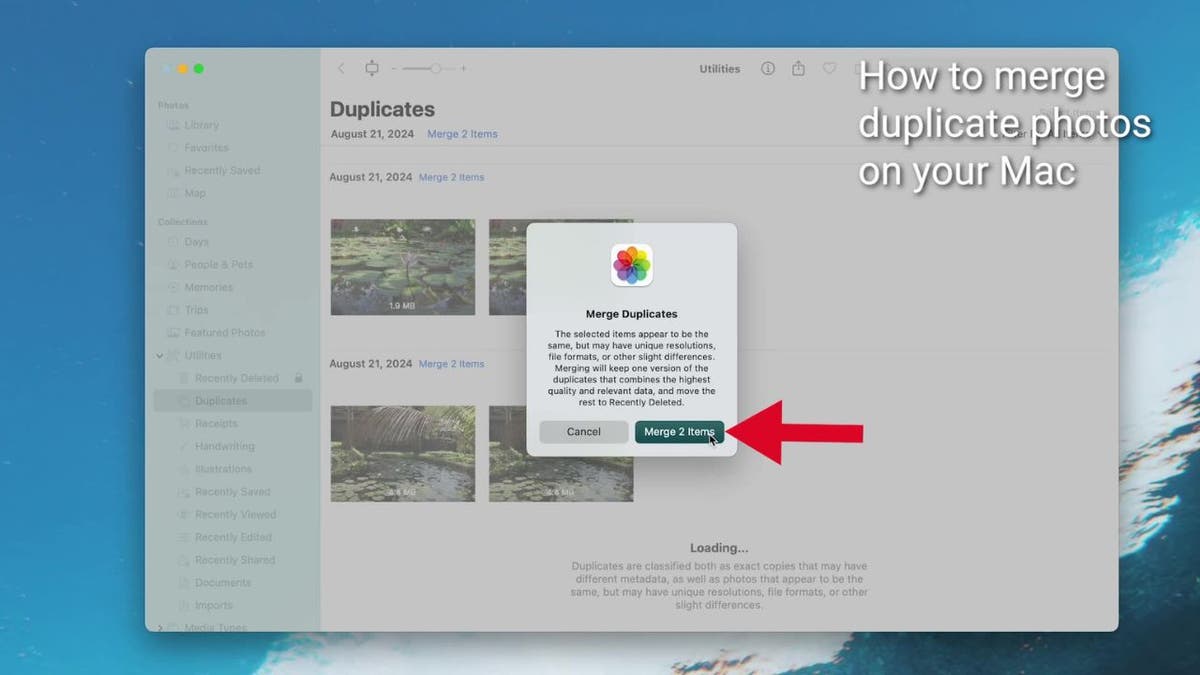The width and height of the screenshot is (1200, 675).
Task: Click Merge 2 Items link under Duplicates title
Action: [462, 134]
